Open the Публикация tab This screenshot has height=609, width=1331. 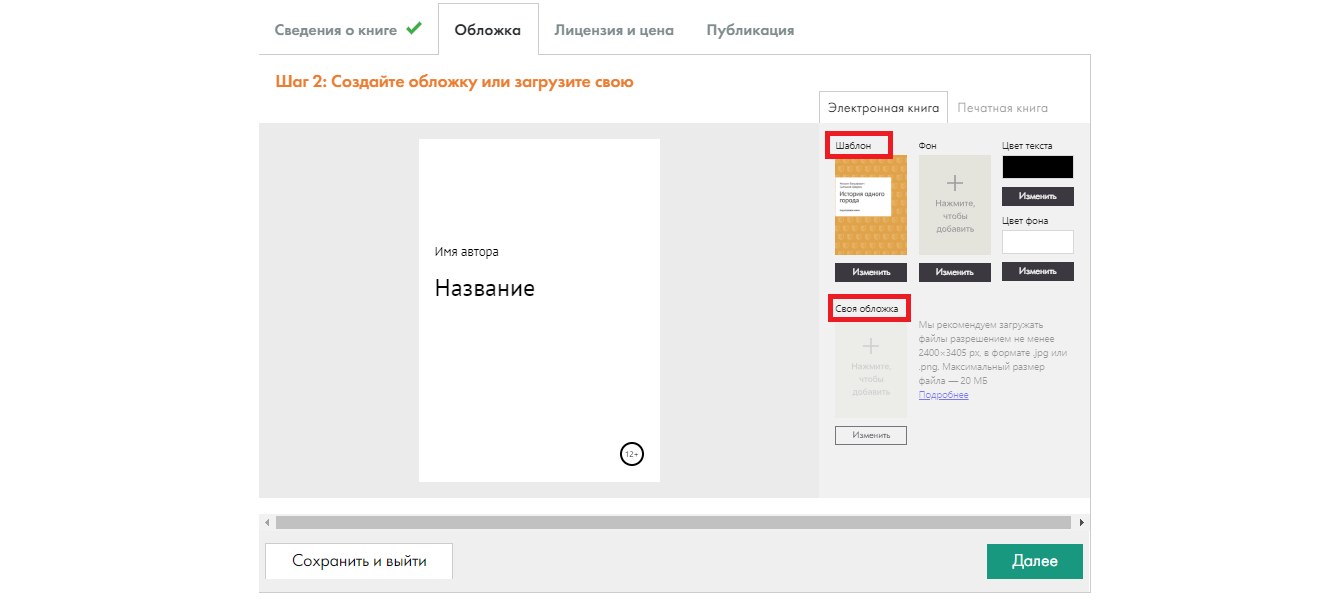(750, 30)
